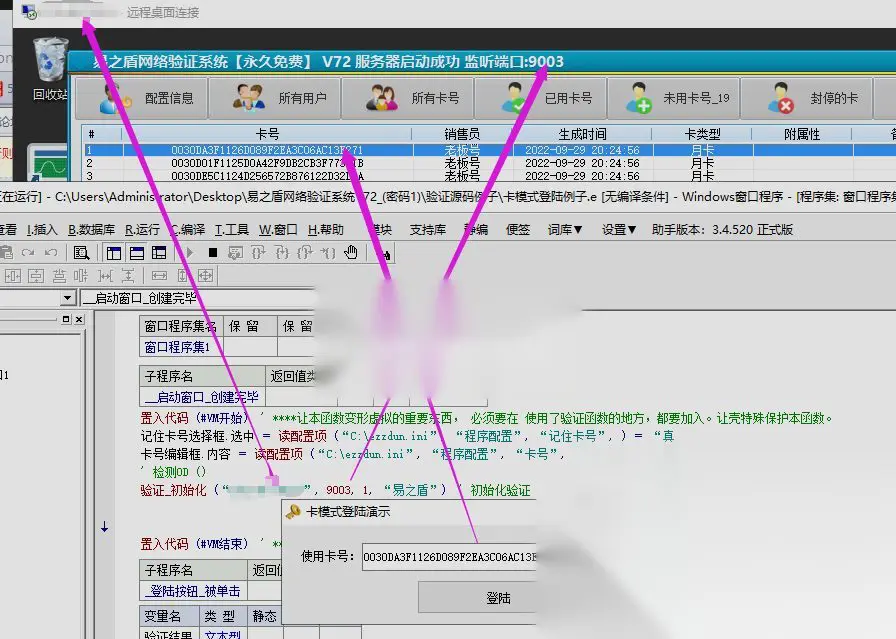Click the step into debug icon
896x639 pixels.
(x=282, y=253)
